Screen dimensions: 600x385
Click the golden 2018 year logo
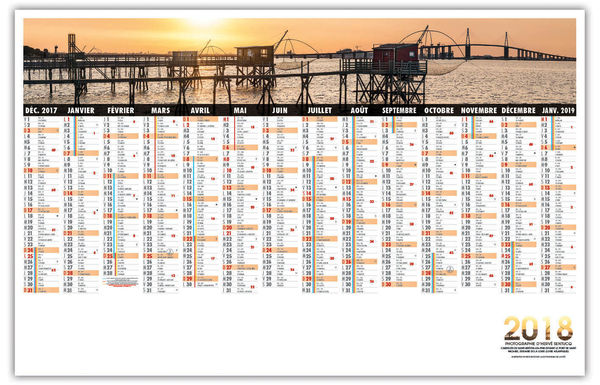point(538,328)
